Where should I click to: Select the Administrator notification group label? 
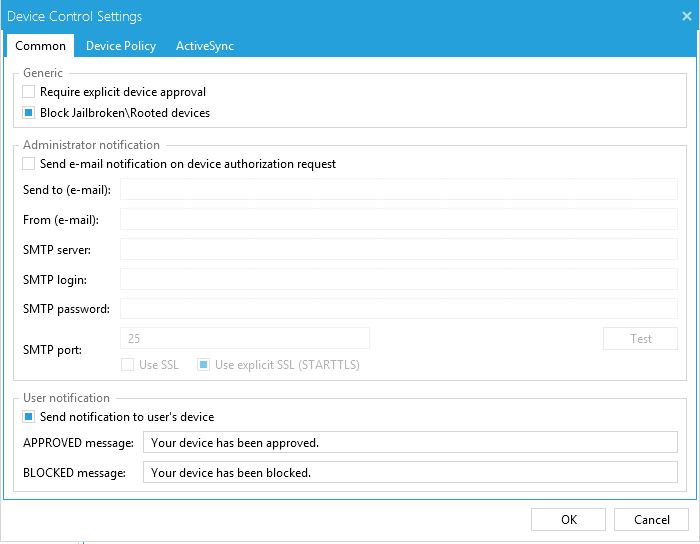point(91,145)
